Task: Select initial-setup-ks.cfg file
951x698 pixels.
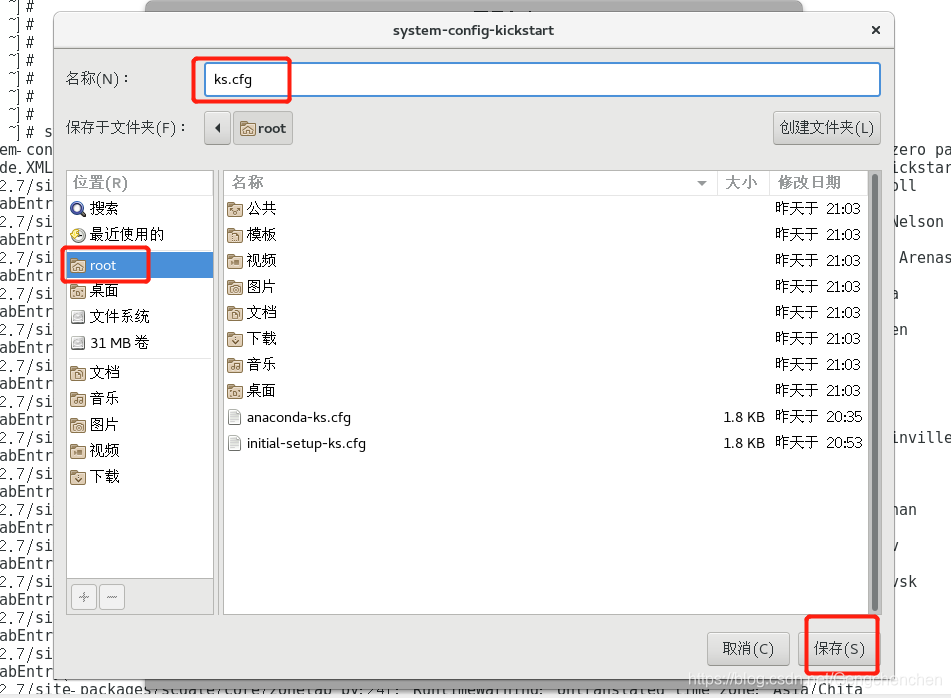Action: (x=546, y=443)
